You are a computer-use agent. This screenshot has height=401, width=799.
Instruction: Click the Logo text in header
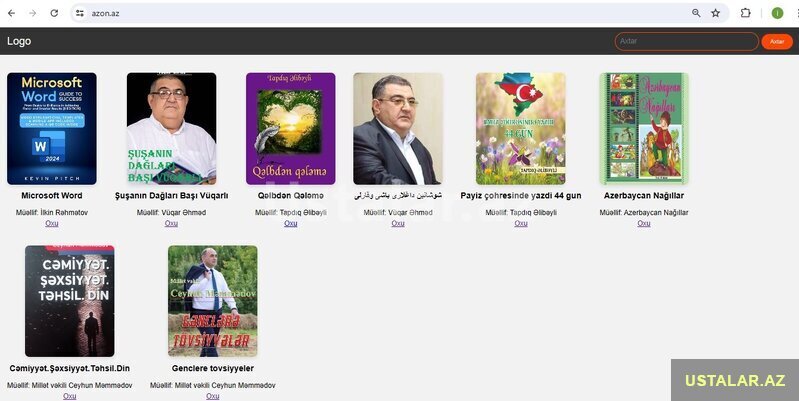(x=19, y=41)
